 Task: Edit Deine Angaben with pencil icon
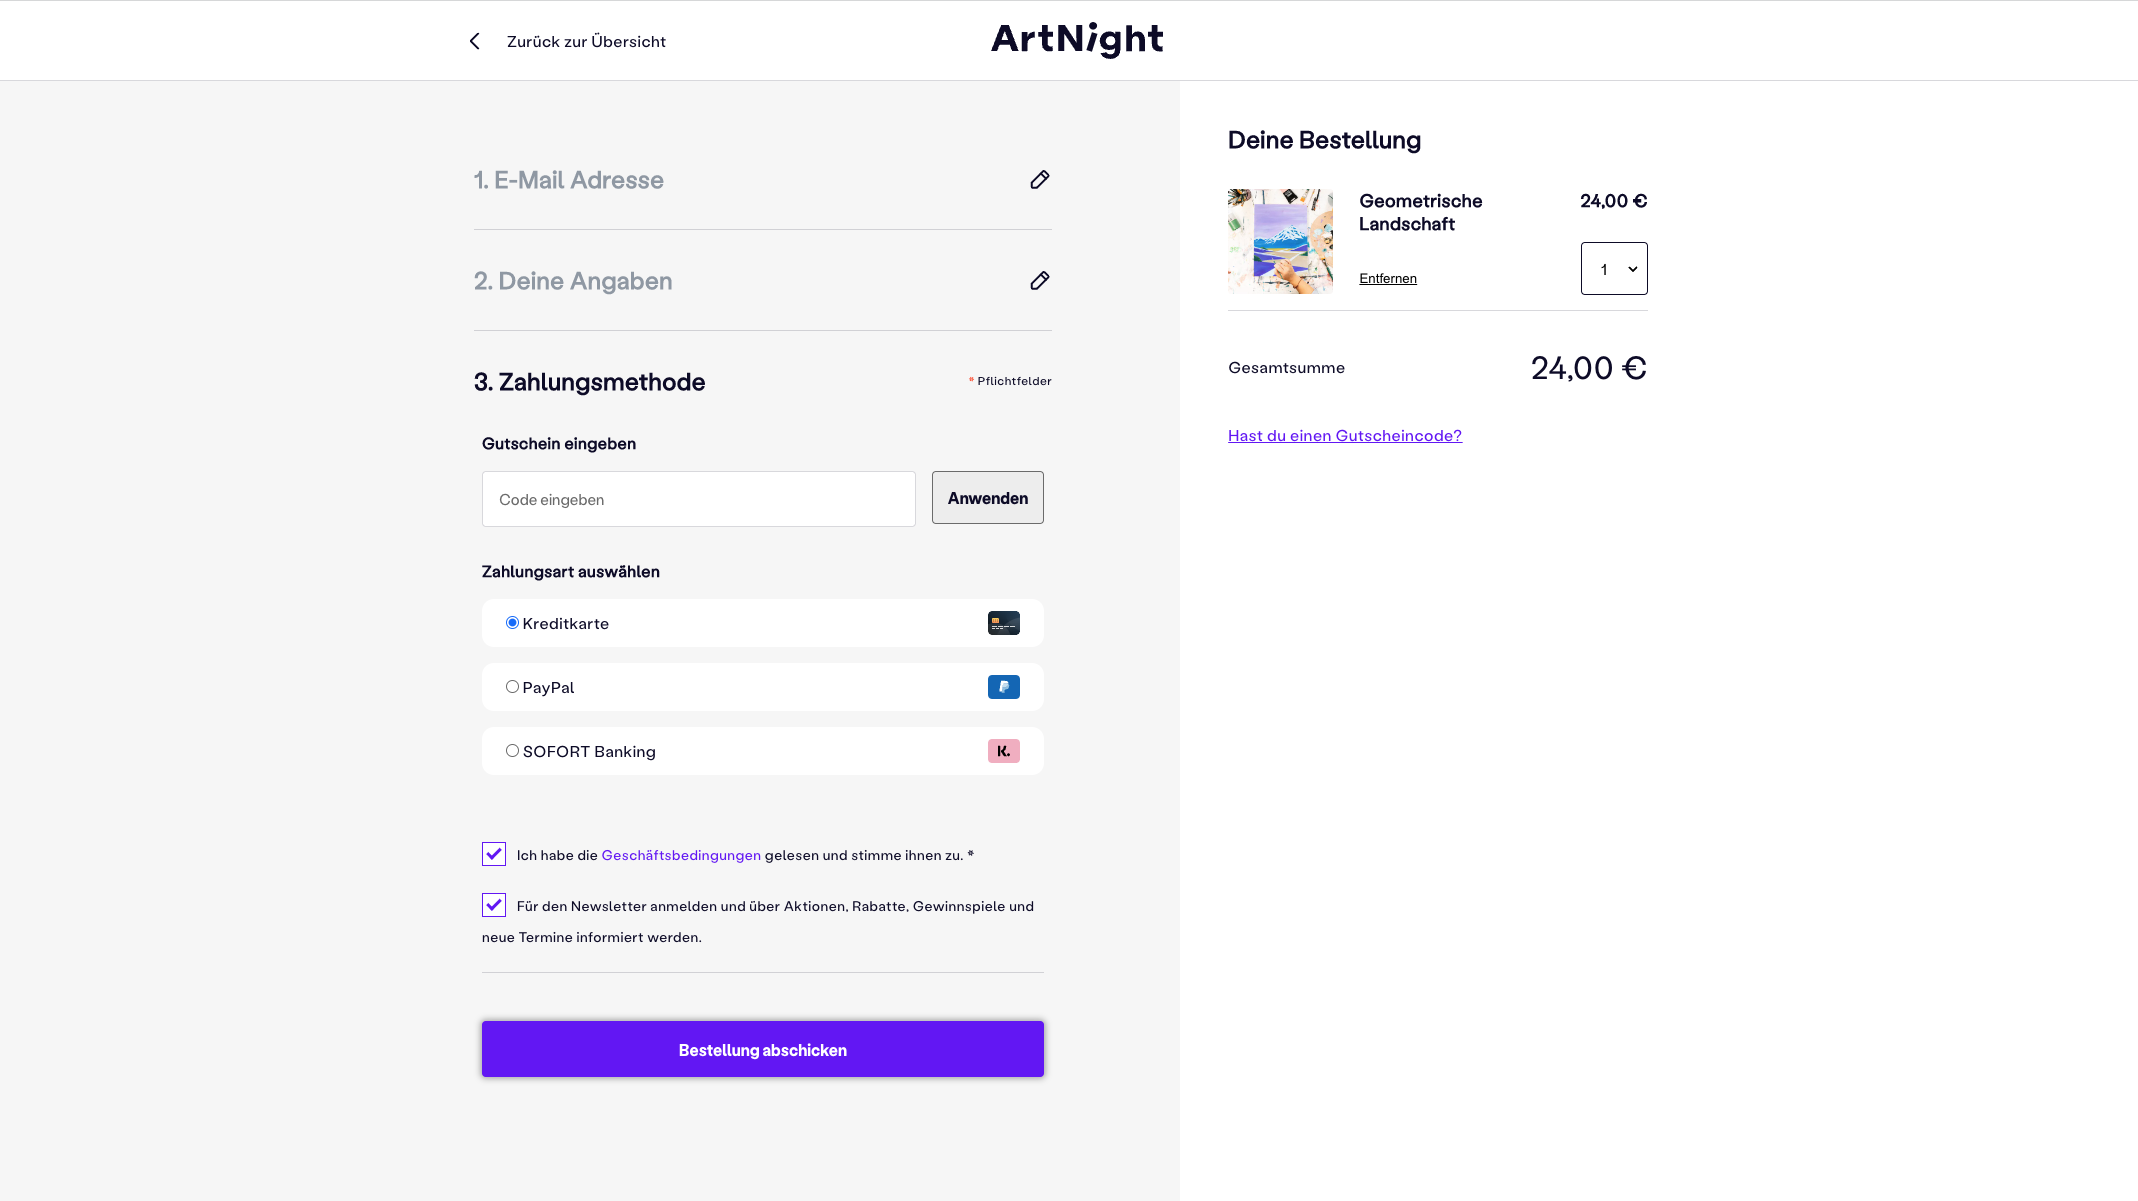1040,281
